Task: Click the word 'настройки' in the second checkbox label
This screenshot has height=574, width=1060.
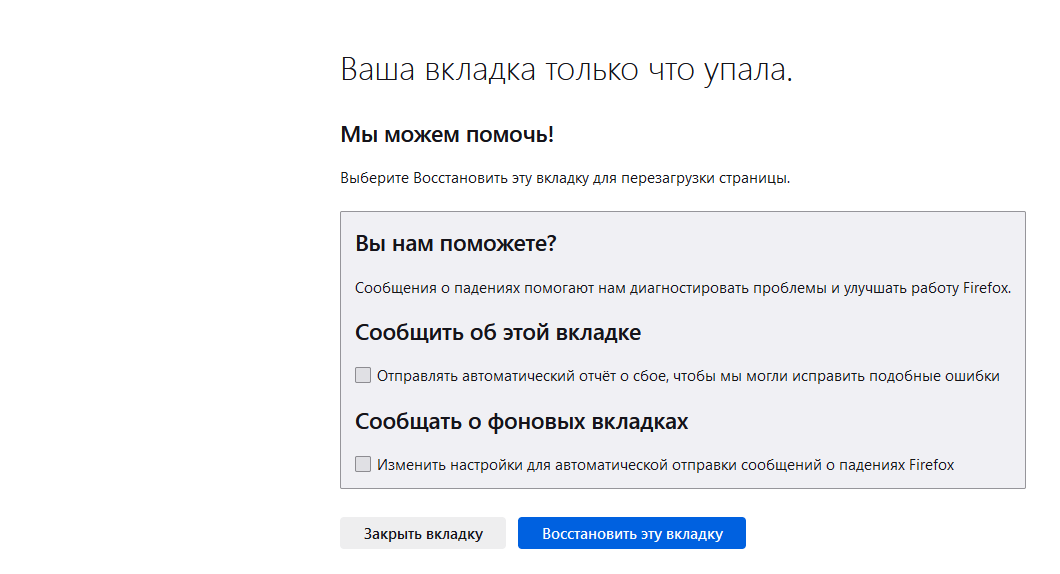Action: pyautogui.click(x=469, y=464)
